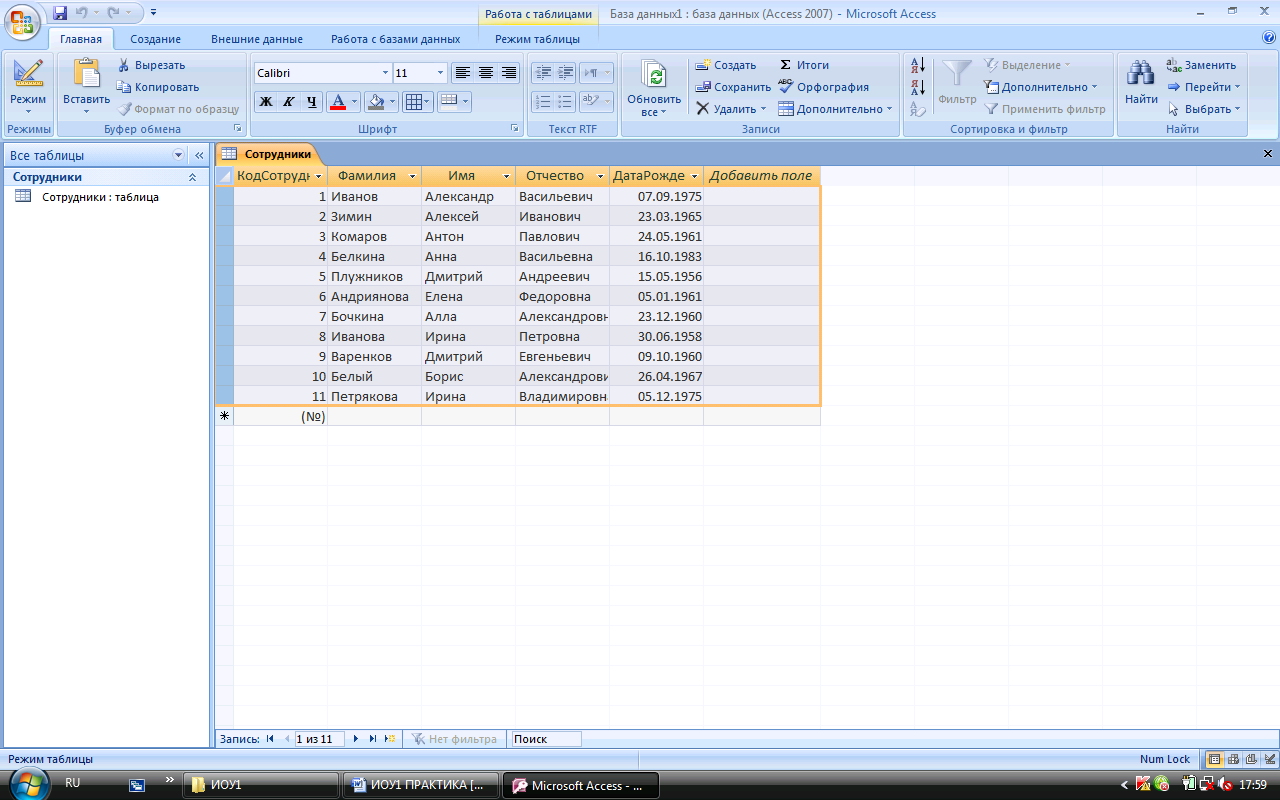1280x800 pixels.
Task: Click the Вставить paste icon
Action: (x=87, y=74)
